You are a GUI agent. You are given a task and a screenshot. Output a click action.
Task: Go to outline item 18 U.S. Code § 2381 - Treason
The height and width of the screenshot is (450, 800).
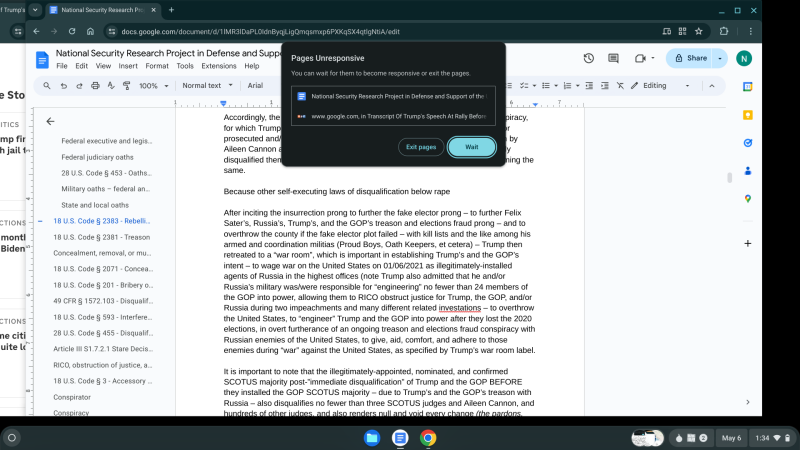click(x=102, y=237)
